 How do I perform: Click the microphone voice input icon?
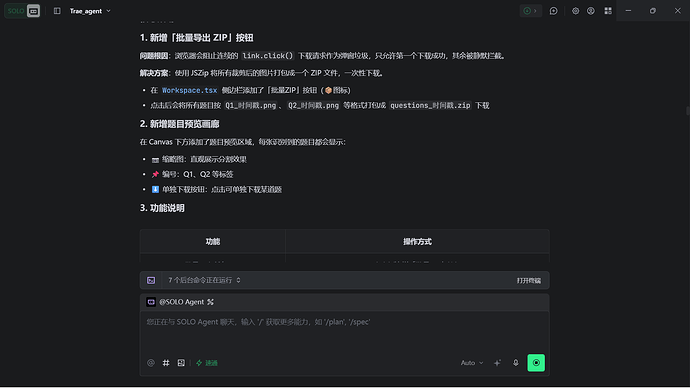[516, 363]
